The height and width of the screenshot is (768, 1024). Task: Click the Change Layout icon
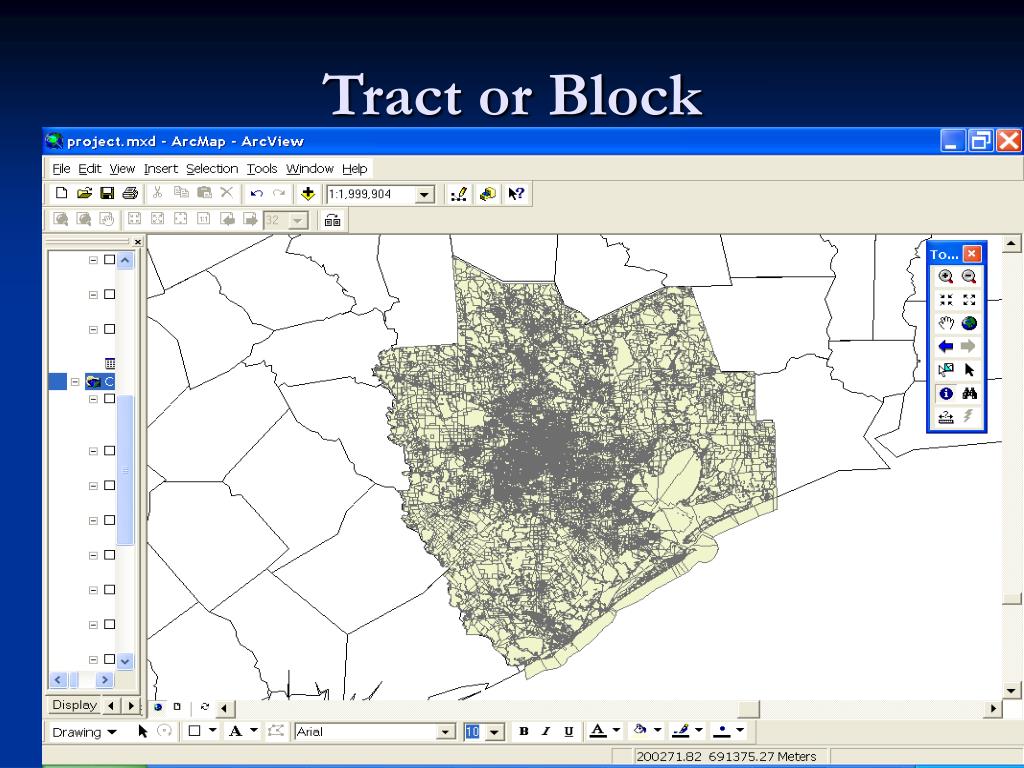[332, 220]
